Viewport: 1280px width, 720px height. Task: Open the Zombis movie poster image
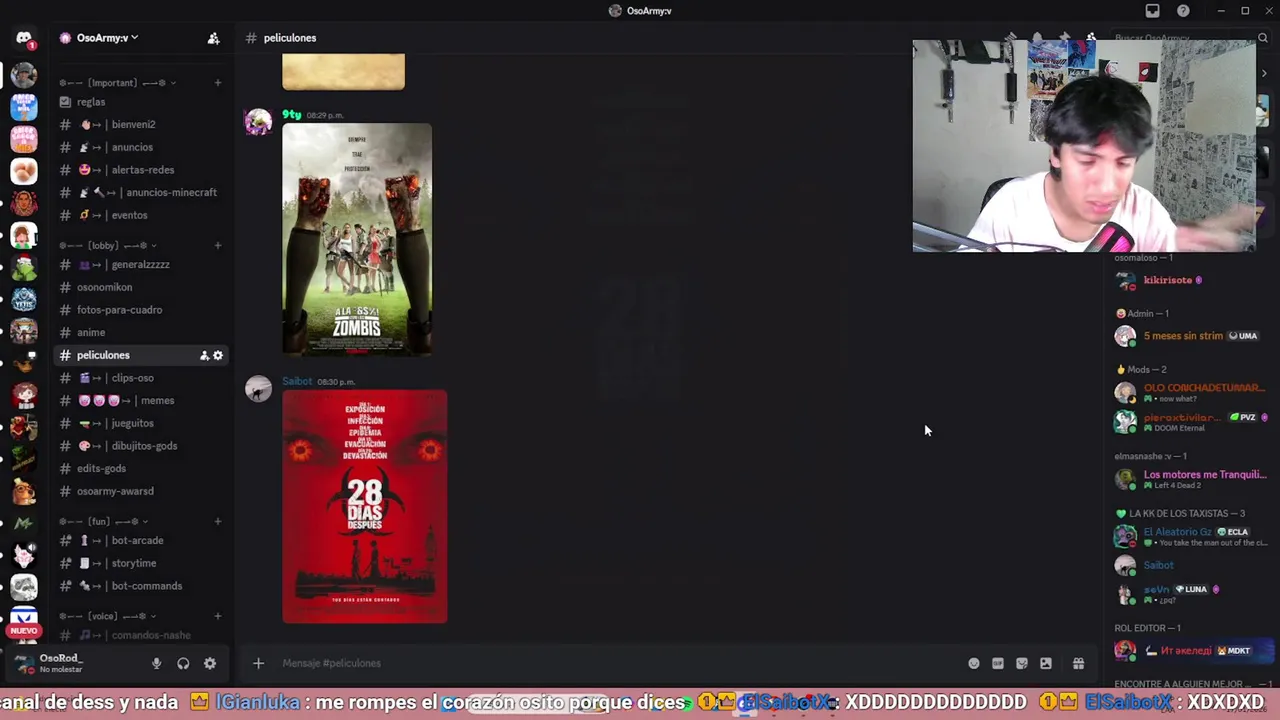click(x=357, y=239)
